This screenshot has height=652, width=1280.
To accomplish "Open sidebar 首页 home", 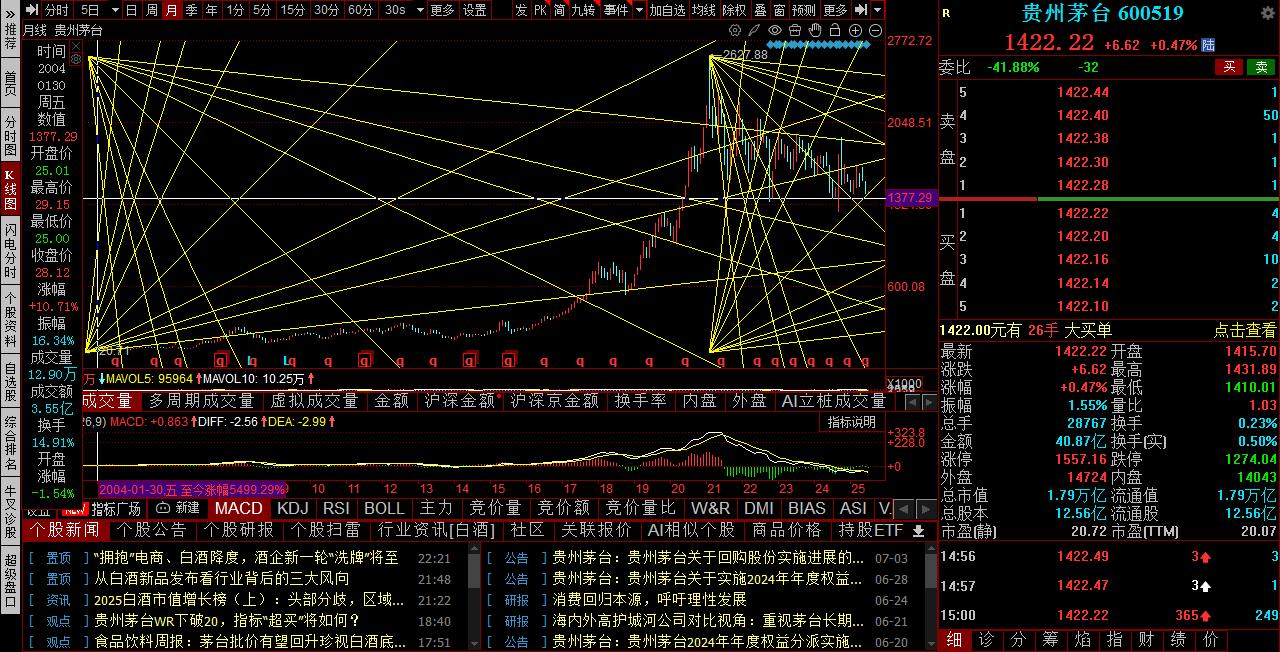I will (x=10, y=82).
